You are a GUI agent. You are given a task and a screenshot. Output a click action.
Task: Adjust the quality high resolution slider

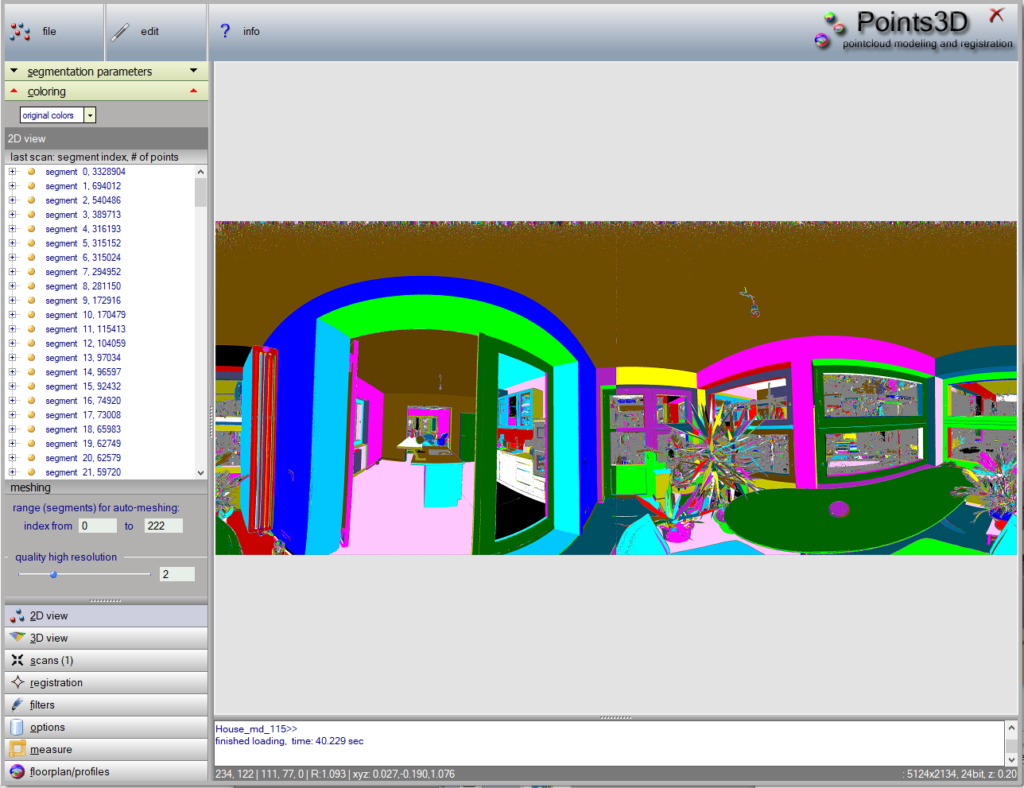54,574
